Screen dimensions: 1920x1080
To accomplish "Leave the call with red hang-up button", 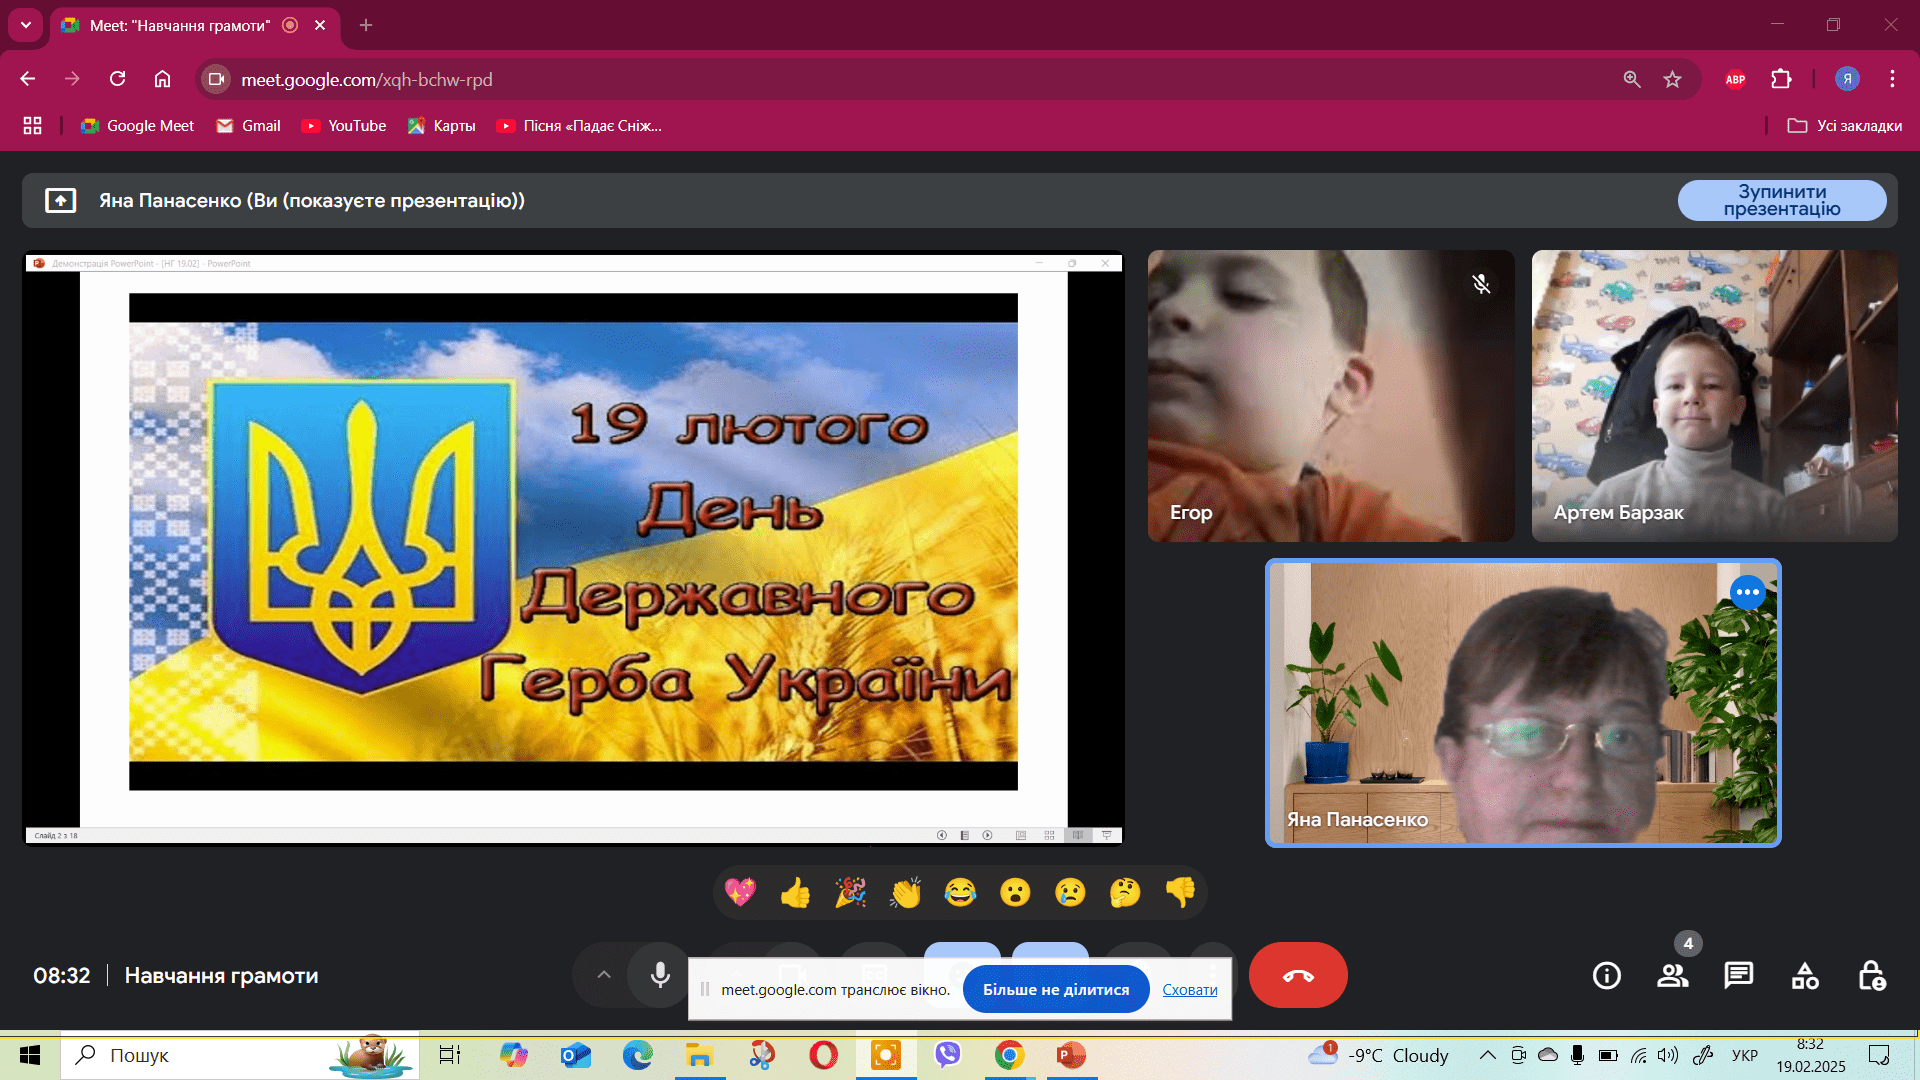I will [x=1298, y=975].
